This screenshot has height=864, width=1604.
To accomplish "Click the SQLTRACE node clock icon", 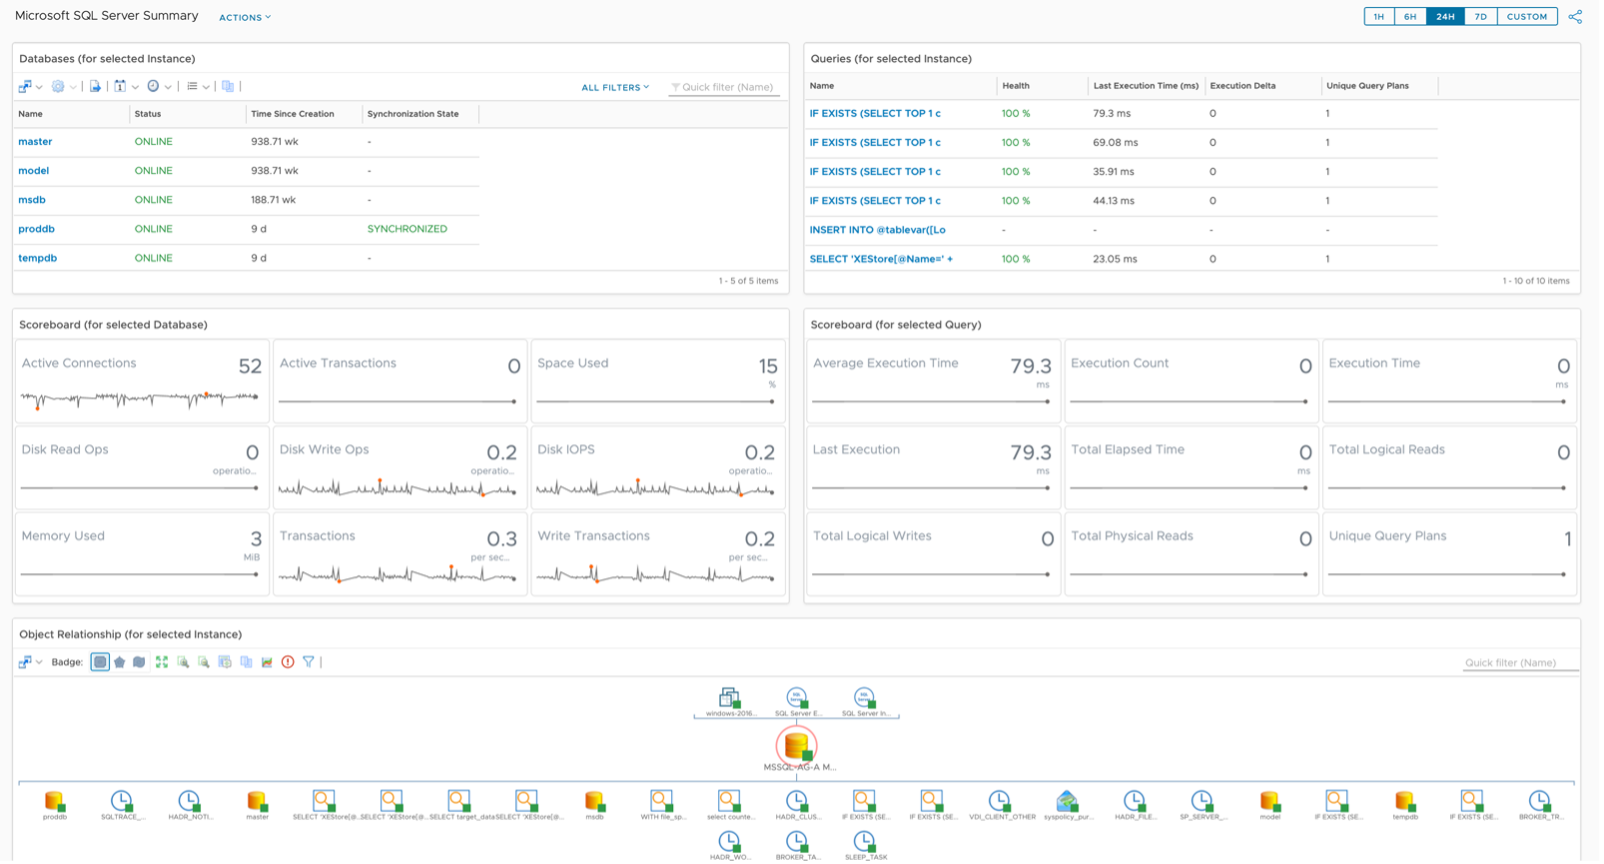I will click(x=122, y=802).
